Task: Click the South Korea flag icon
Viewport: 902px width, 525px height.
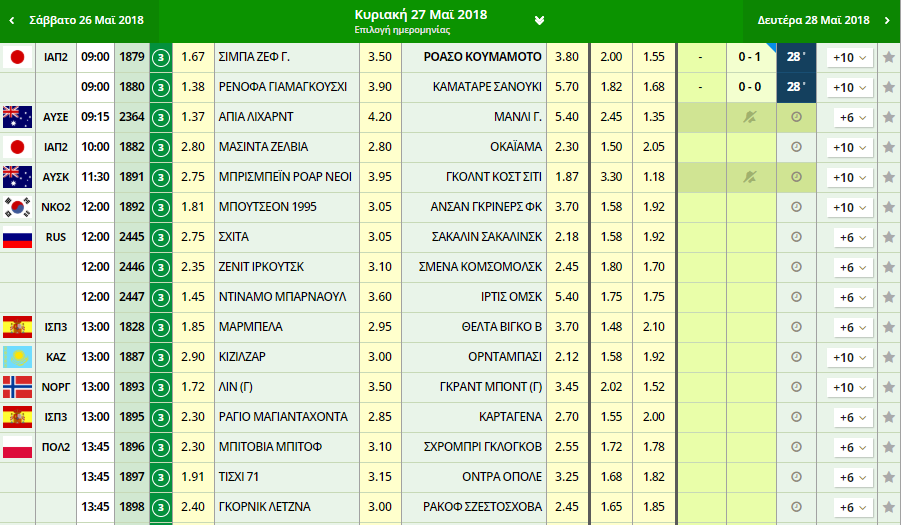Action: tap(17, 208)
